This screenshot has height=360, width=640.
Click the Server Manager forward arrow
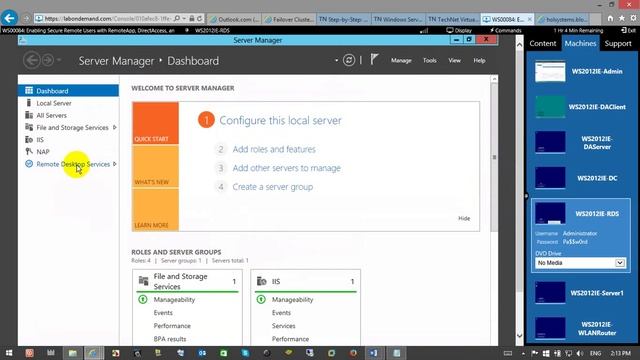point(48,60)
